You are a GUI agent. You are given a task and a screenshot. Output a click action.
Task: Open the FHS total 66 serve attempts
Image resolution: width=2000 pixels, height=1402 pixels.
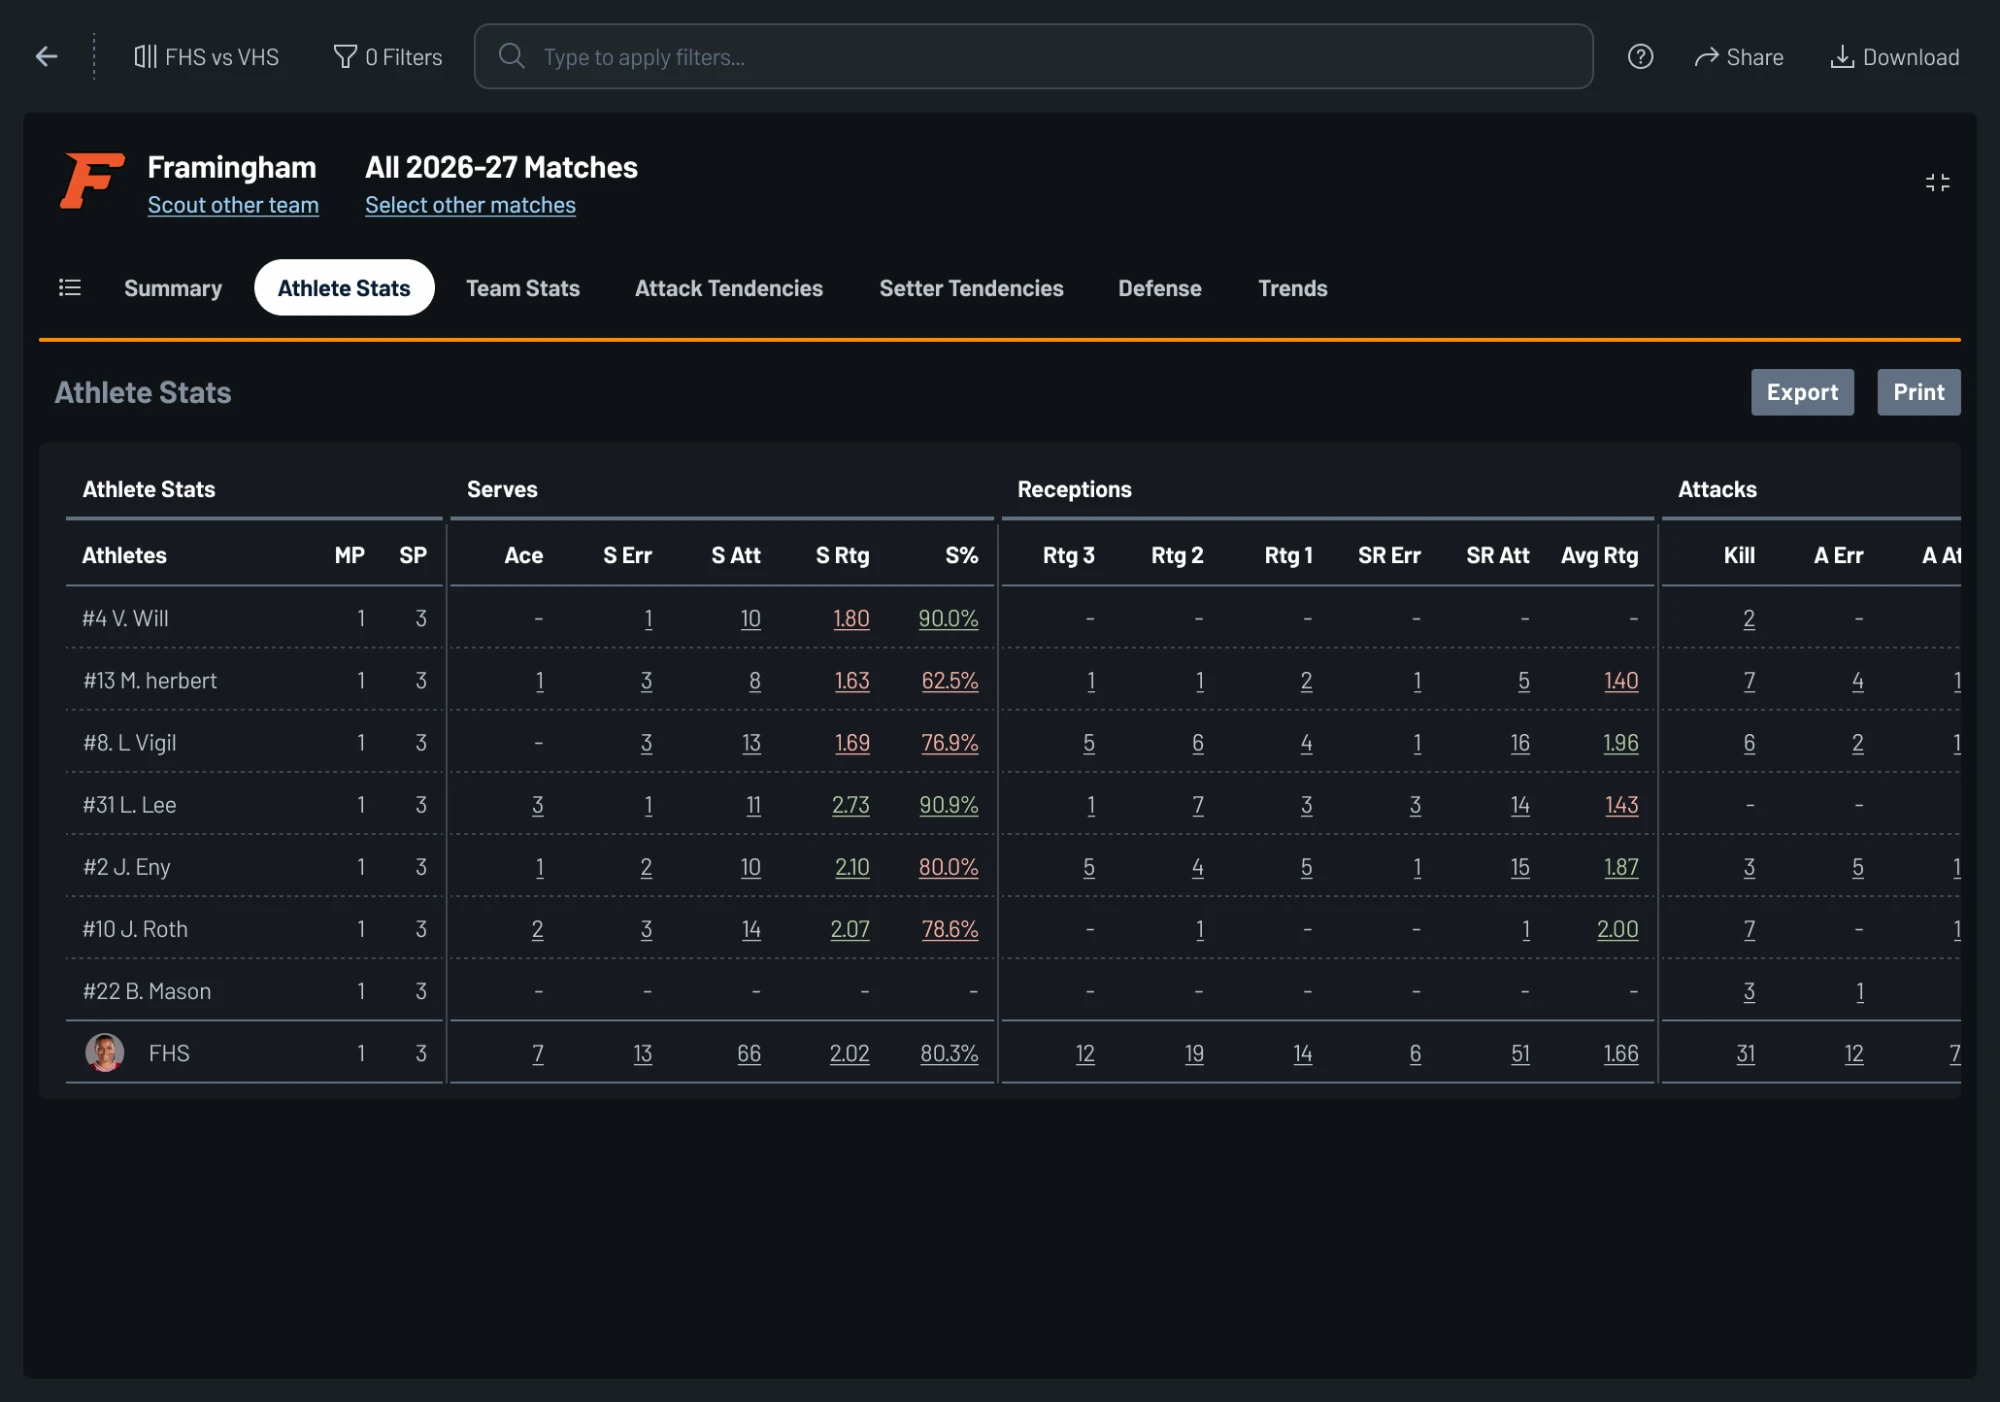749,1052
